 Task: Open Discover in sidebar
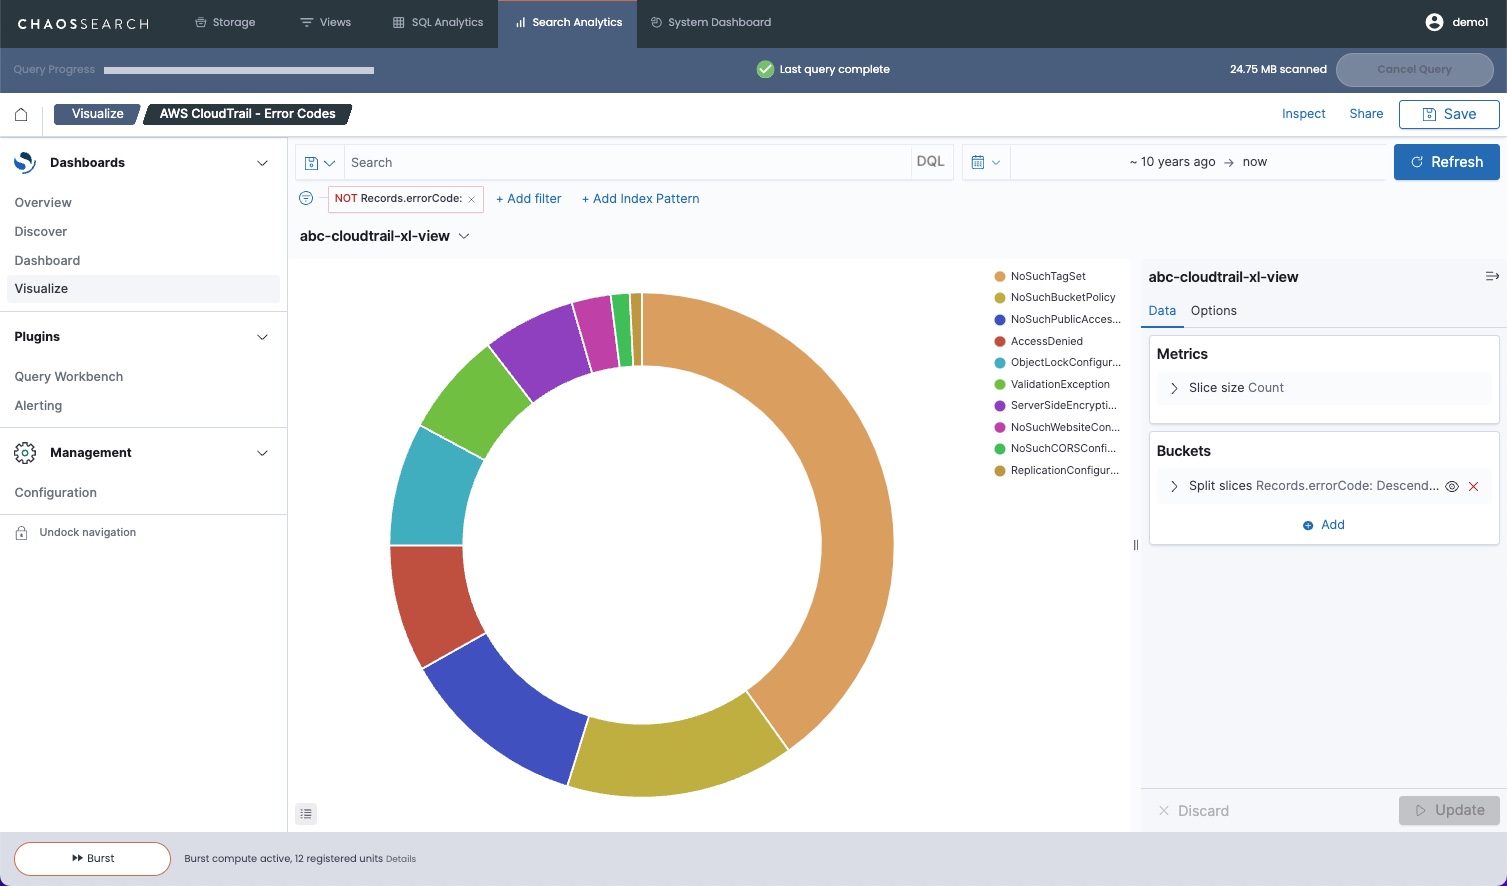tap(41, 231)
